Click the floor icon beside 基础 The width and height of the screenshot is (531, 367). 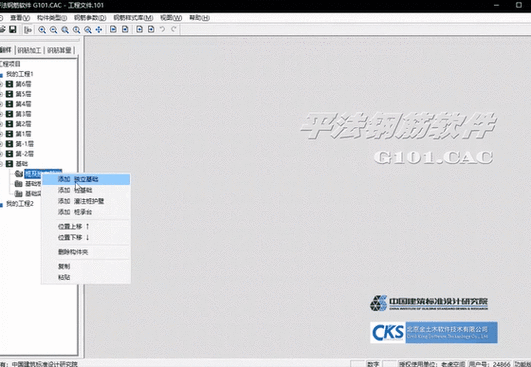[x=9, y=164]
